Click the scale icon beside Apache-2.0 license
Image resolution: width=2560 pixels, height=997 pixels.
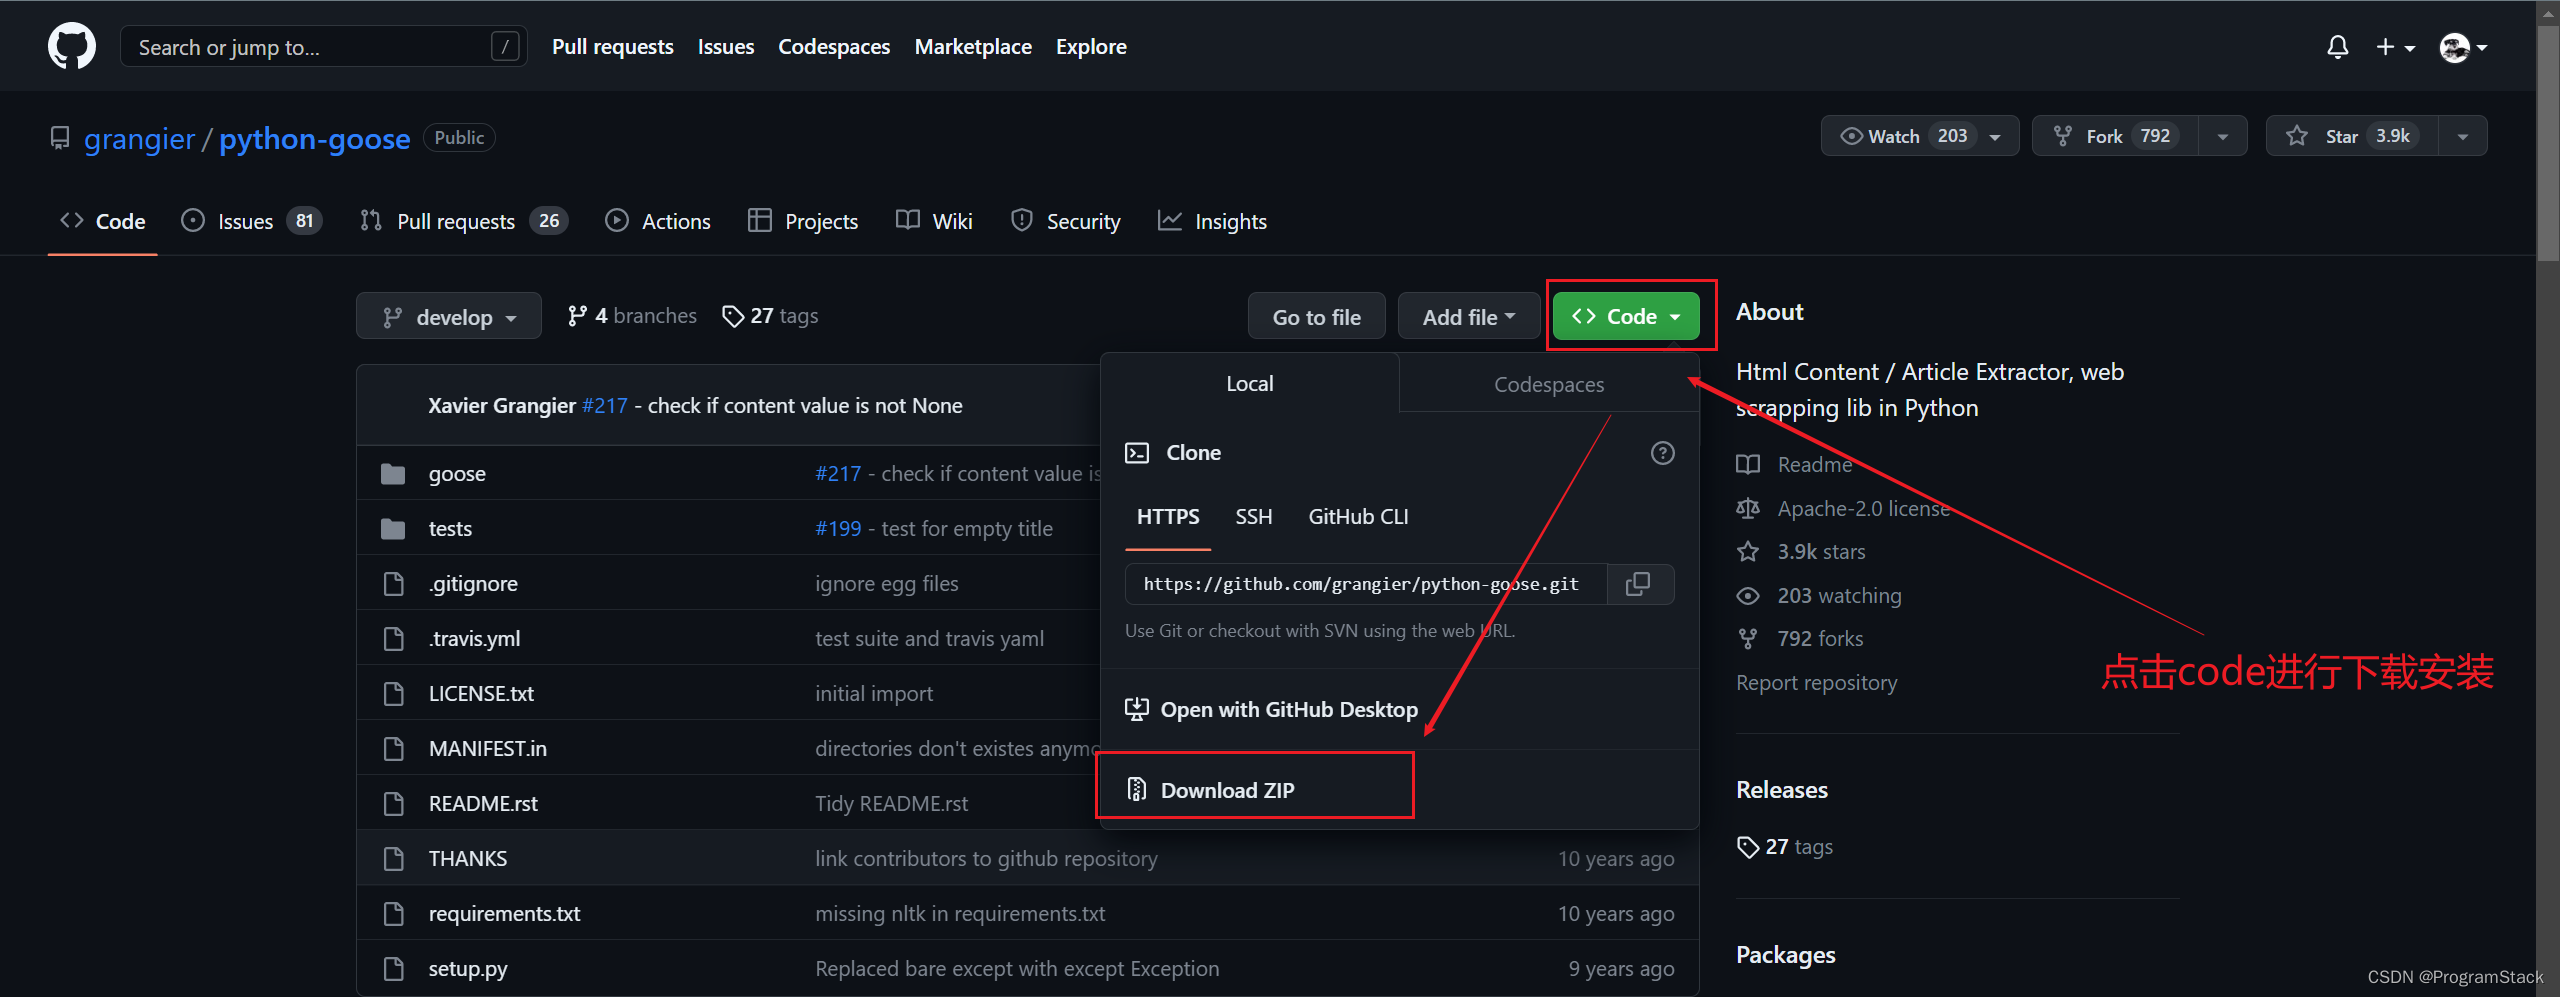(1748, 509)
